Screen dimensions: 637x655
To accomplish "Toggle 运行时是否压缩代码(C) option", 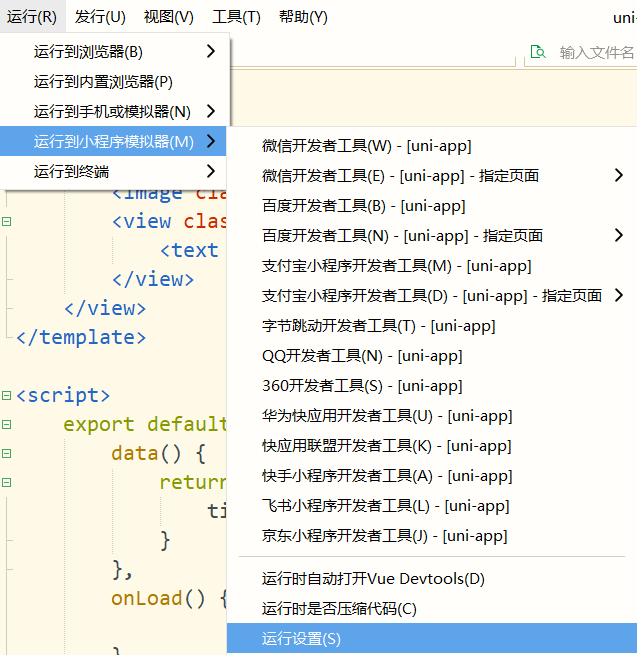I will pos(432,609).
